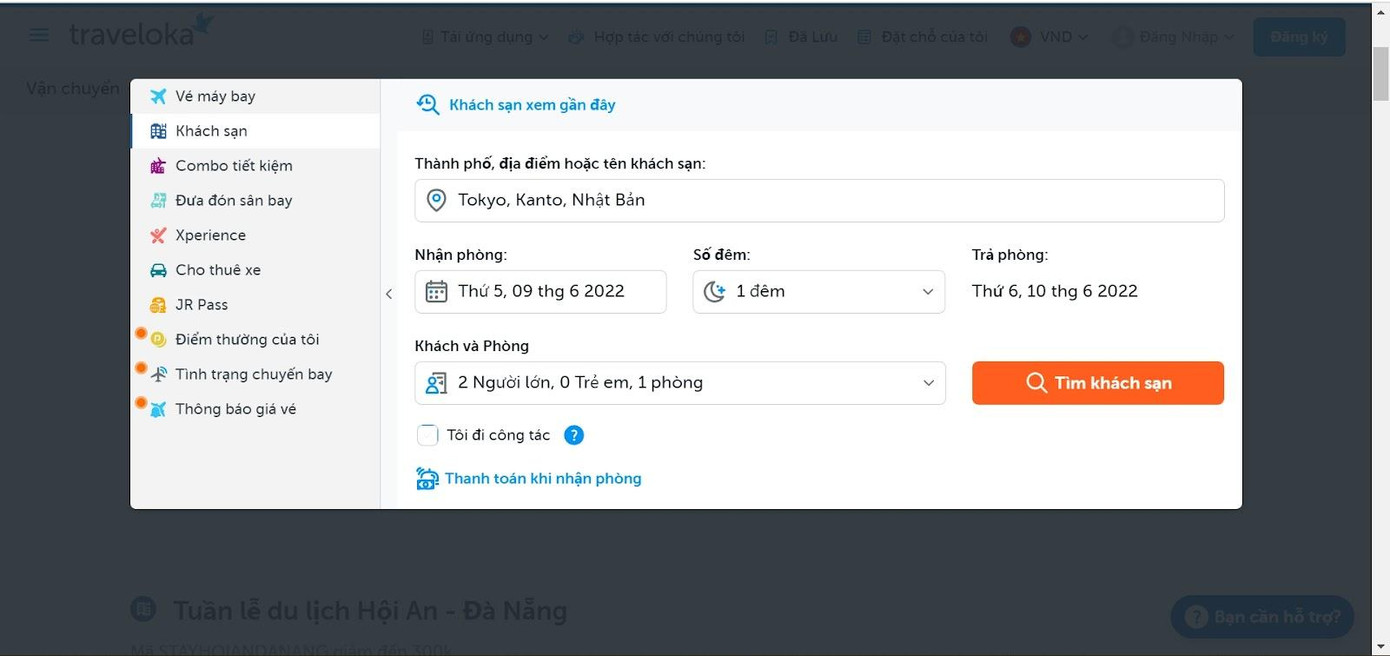This screenshot has width=1390, height=656.
Task: Open the Khách và Phòng dropdown
Action: point(680,383)
